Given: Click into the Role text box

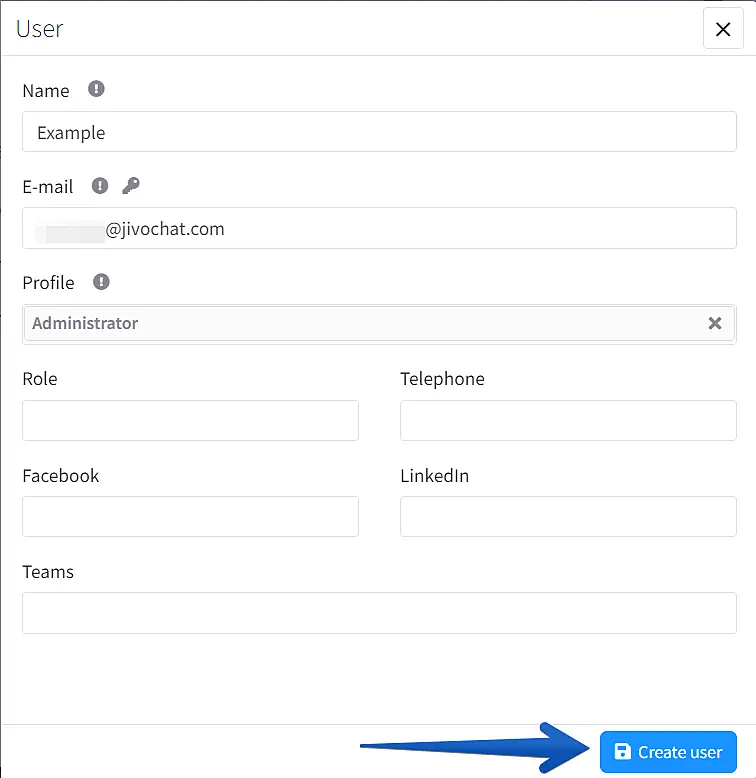Looking at the screenshot, I should pyautogui.click(x=190, y=421).
